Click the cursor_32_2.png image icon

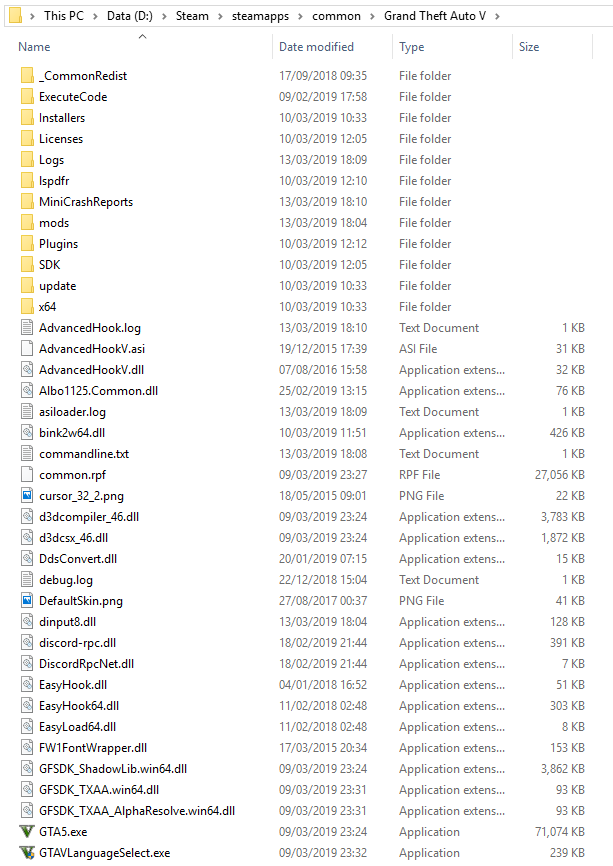27,495
